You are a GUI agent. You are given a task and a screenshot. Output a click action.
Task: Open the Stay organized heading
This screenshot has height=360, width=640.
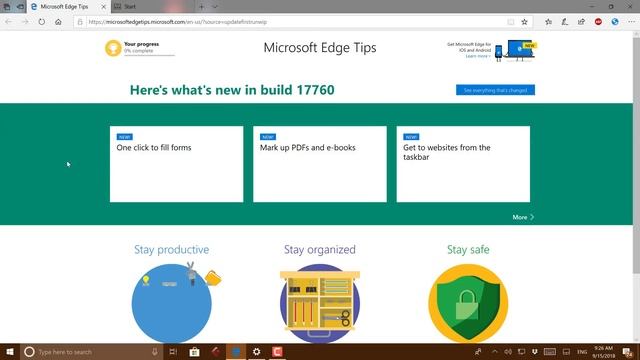[x=320, y=249]
